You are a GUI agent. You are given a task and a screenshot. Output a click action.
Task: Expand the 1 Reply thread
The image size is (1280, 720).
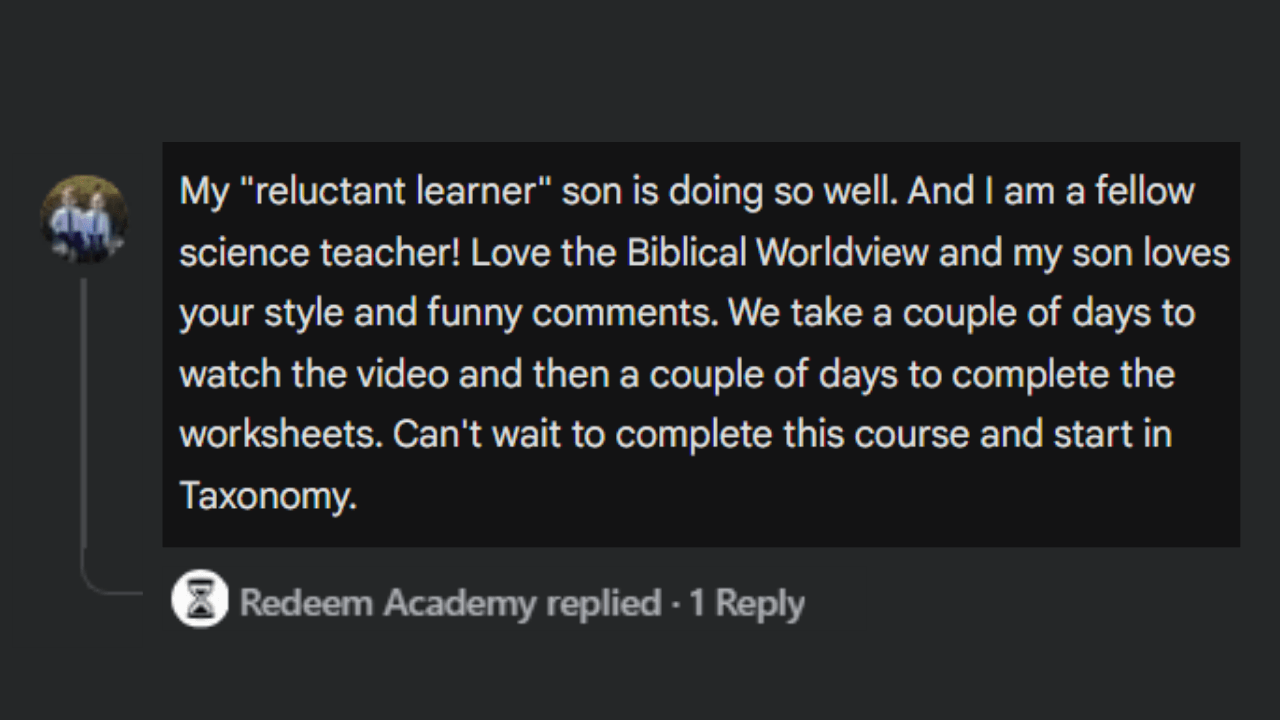(x=747, y=603)
